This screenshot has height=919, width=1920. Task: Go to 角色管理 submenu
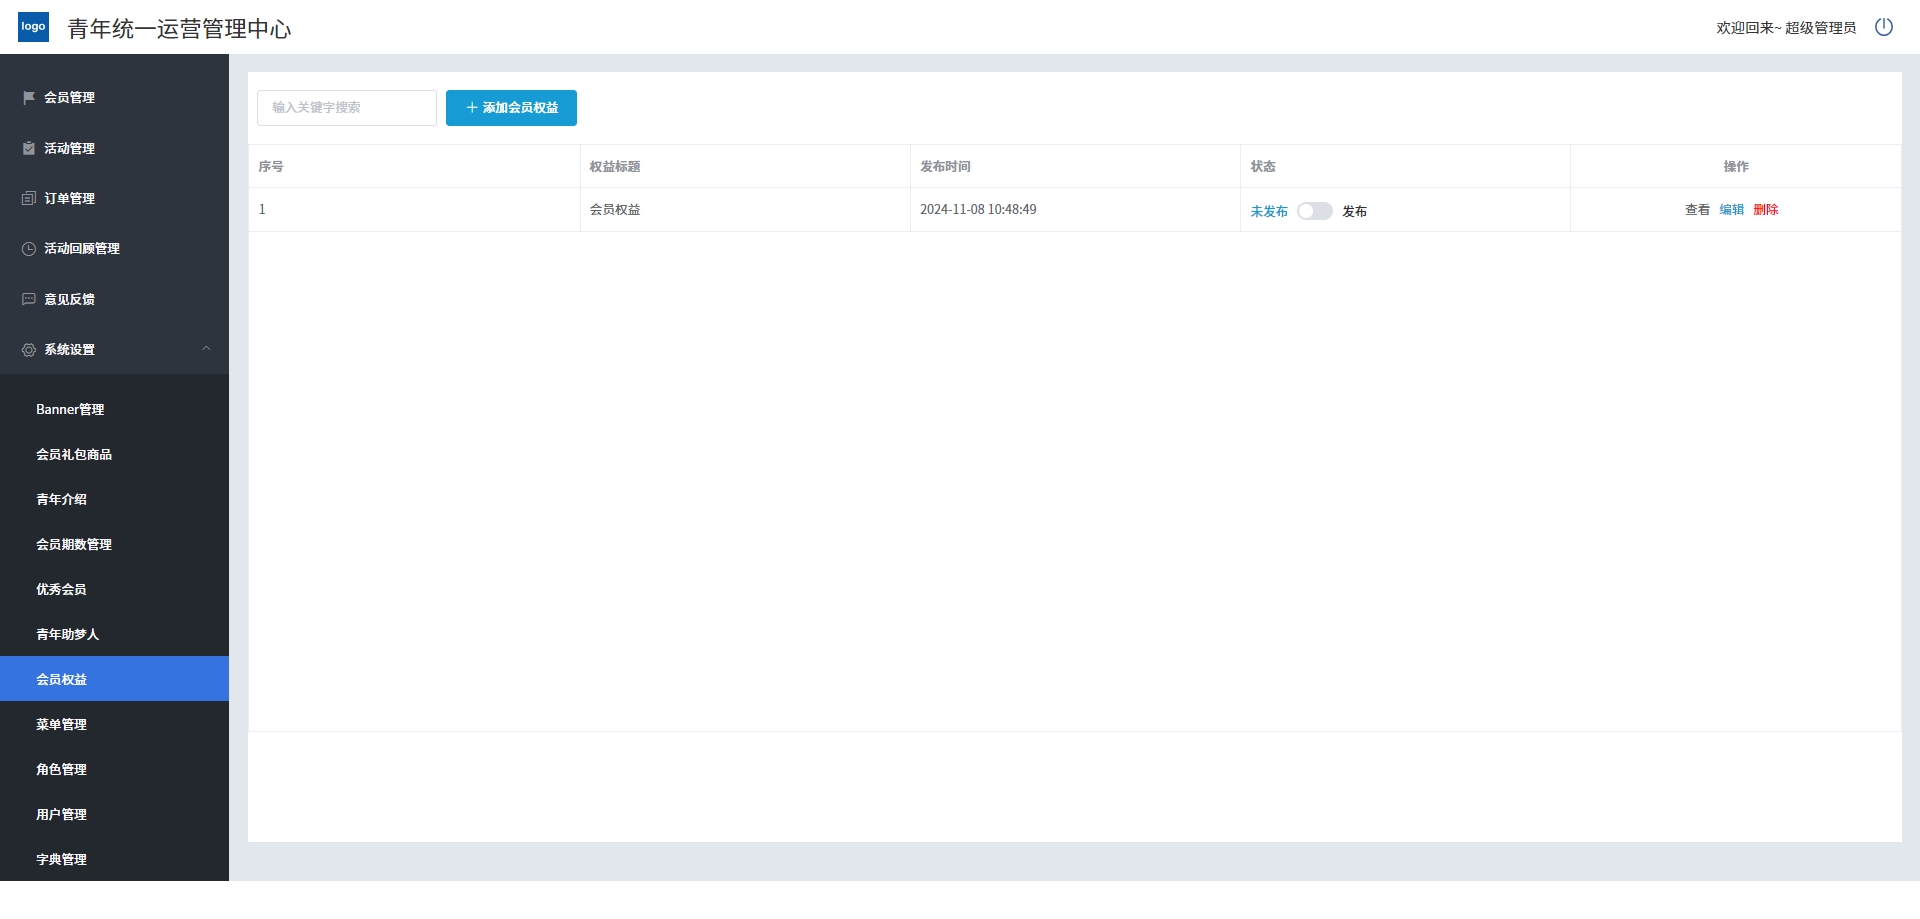pos(114,769)
